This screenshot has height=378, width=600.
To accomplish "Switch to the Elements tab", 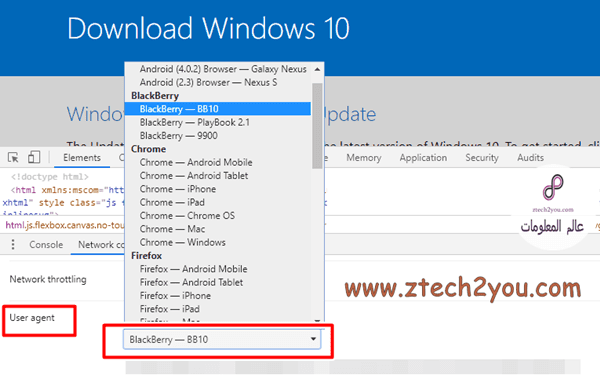I will (82, 158).
